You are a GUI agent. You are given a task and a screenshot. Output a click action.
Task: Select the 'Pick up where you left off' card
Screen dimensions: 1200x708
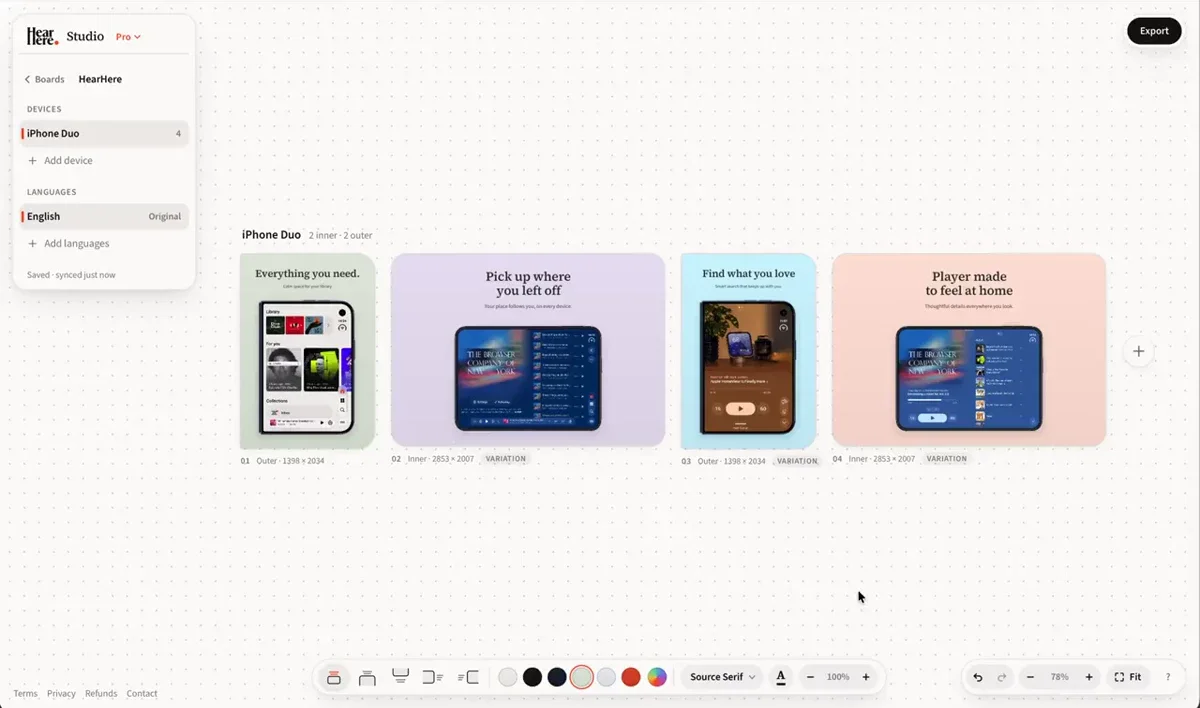[x=528, y=349]
